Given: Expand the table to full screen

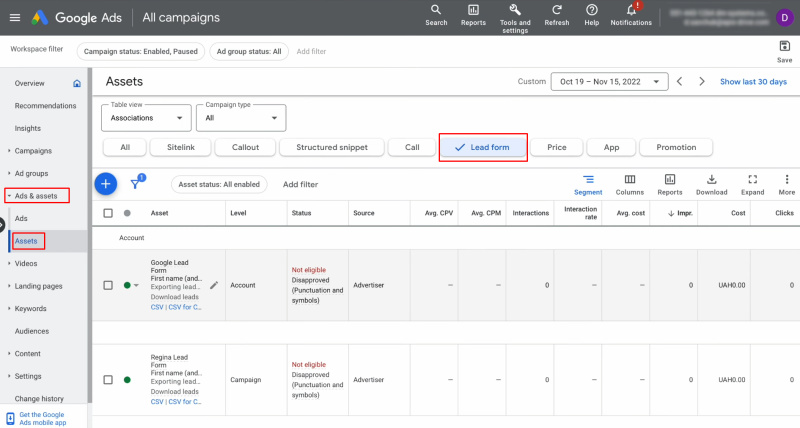Looking at the screenshot, I should 753,185.
